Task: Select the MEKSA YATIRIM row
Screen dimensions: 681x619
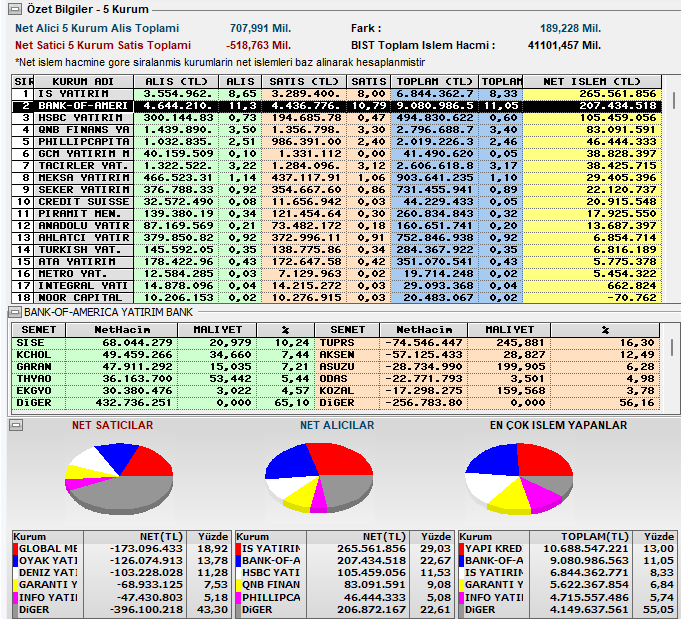Action: pos(337,178)
